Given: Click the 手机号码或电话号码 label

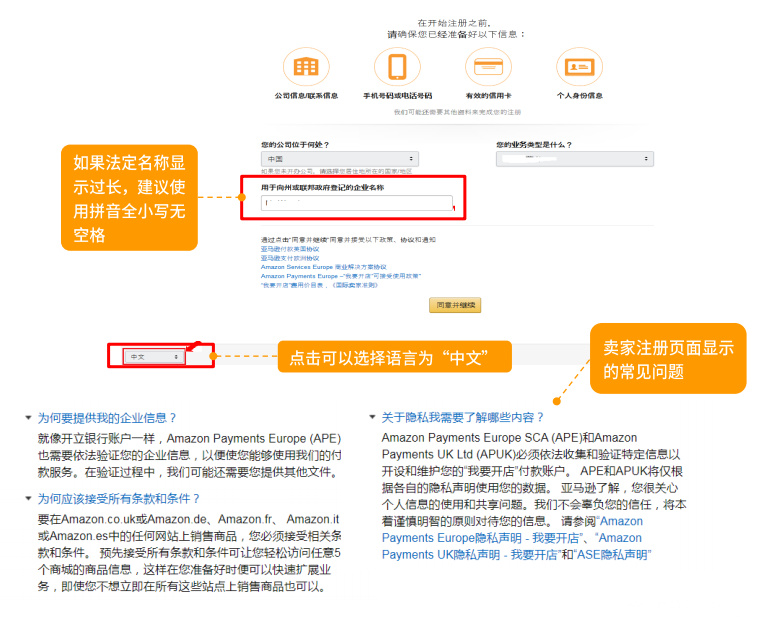Looking at the screenshot, I should click(x=397, y=96).
